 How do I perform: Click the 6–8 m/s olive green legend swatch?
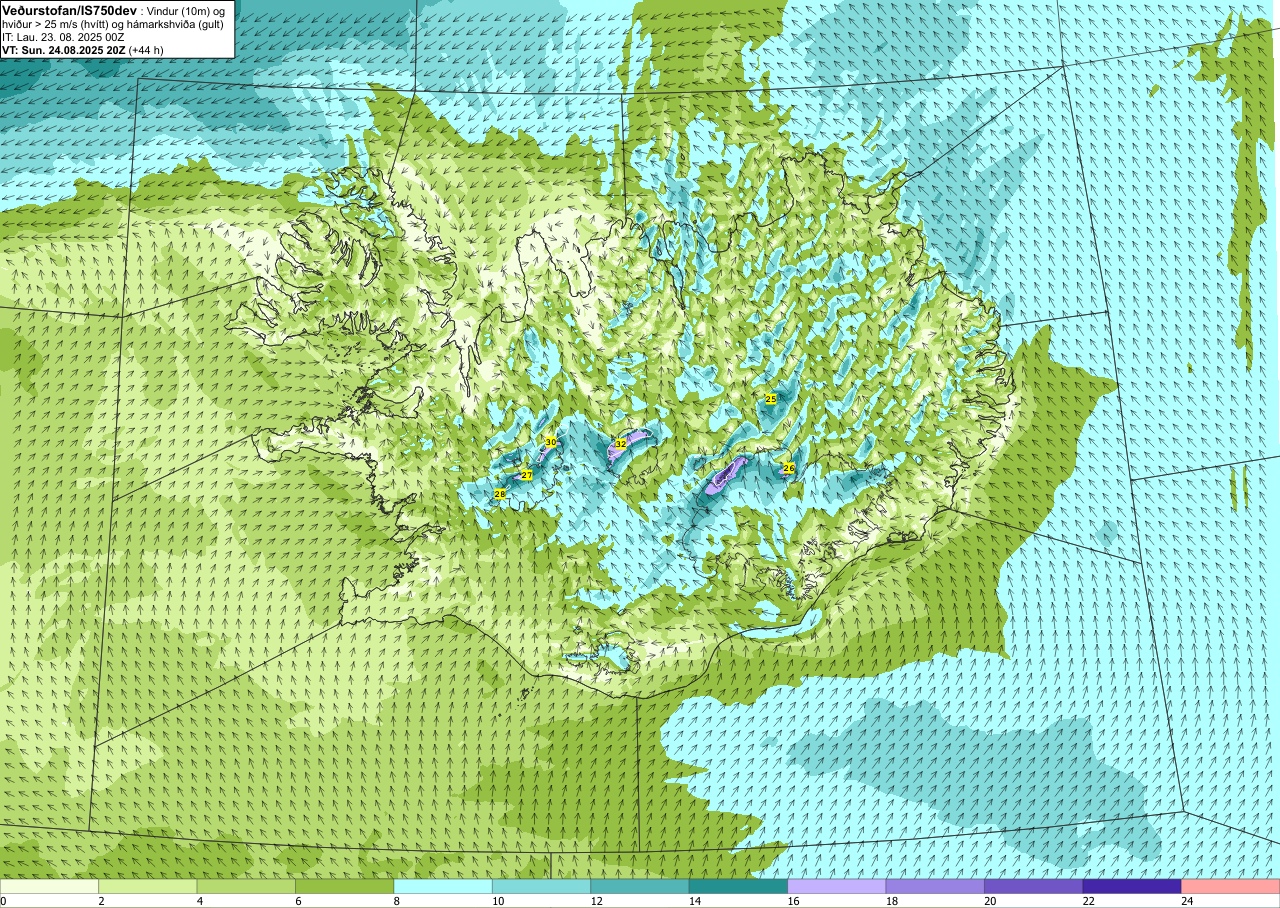point(344,886)
